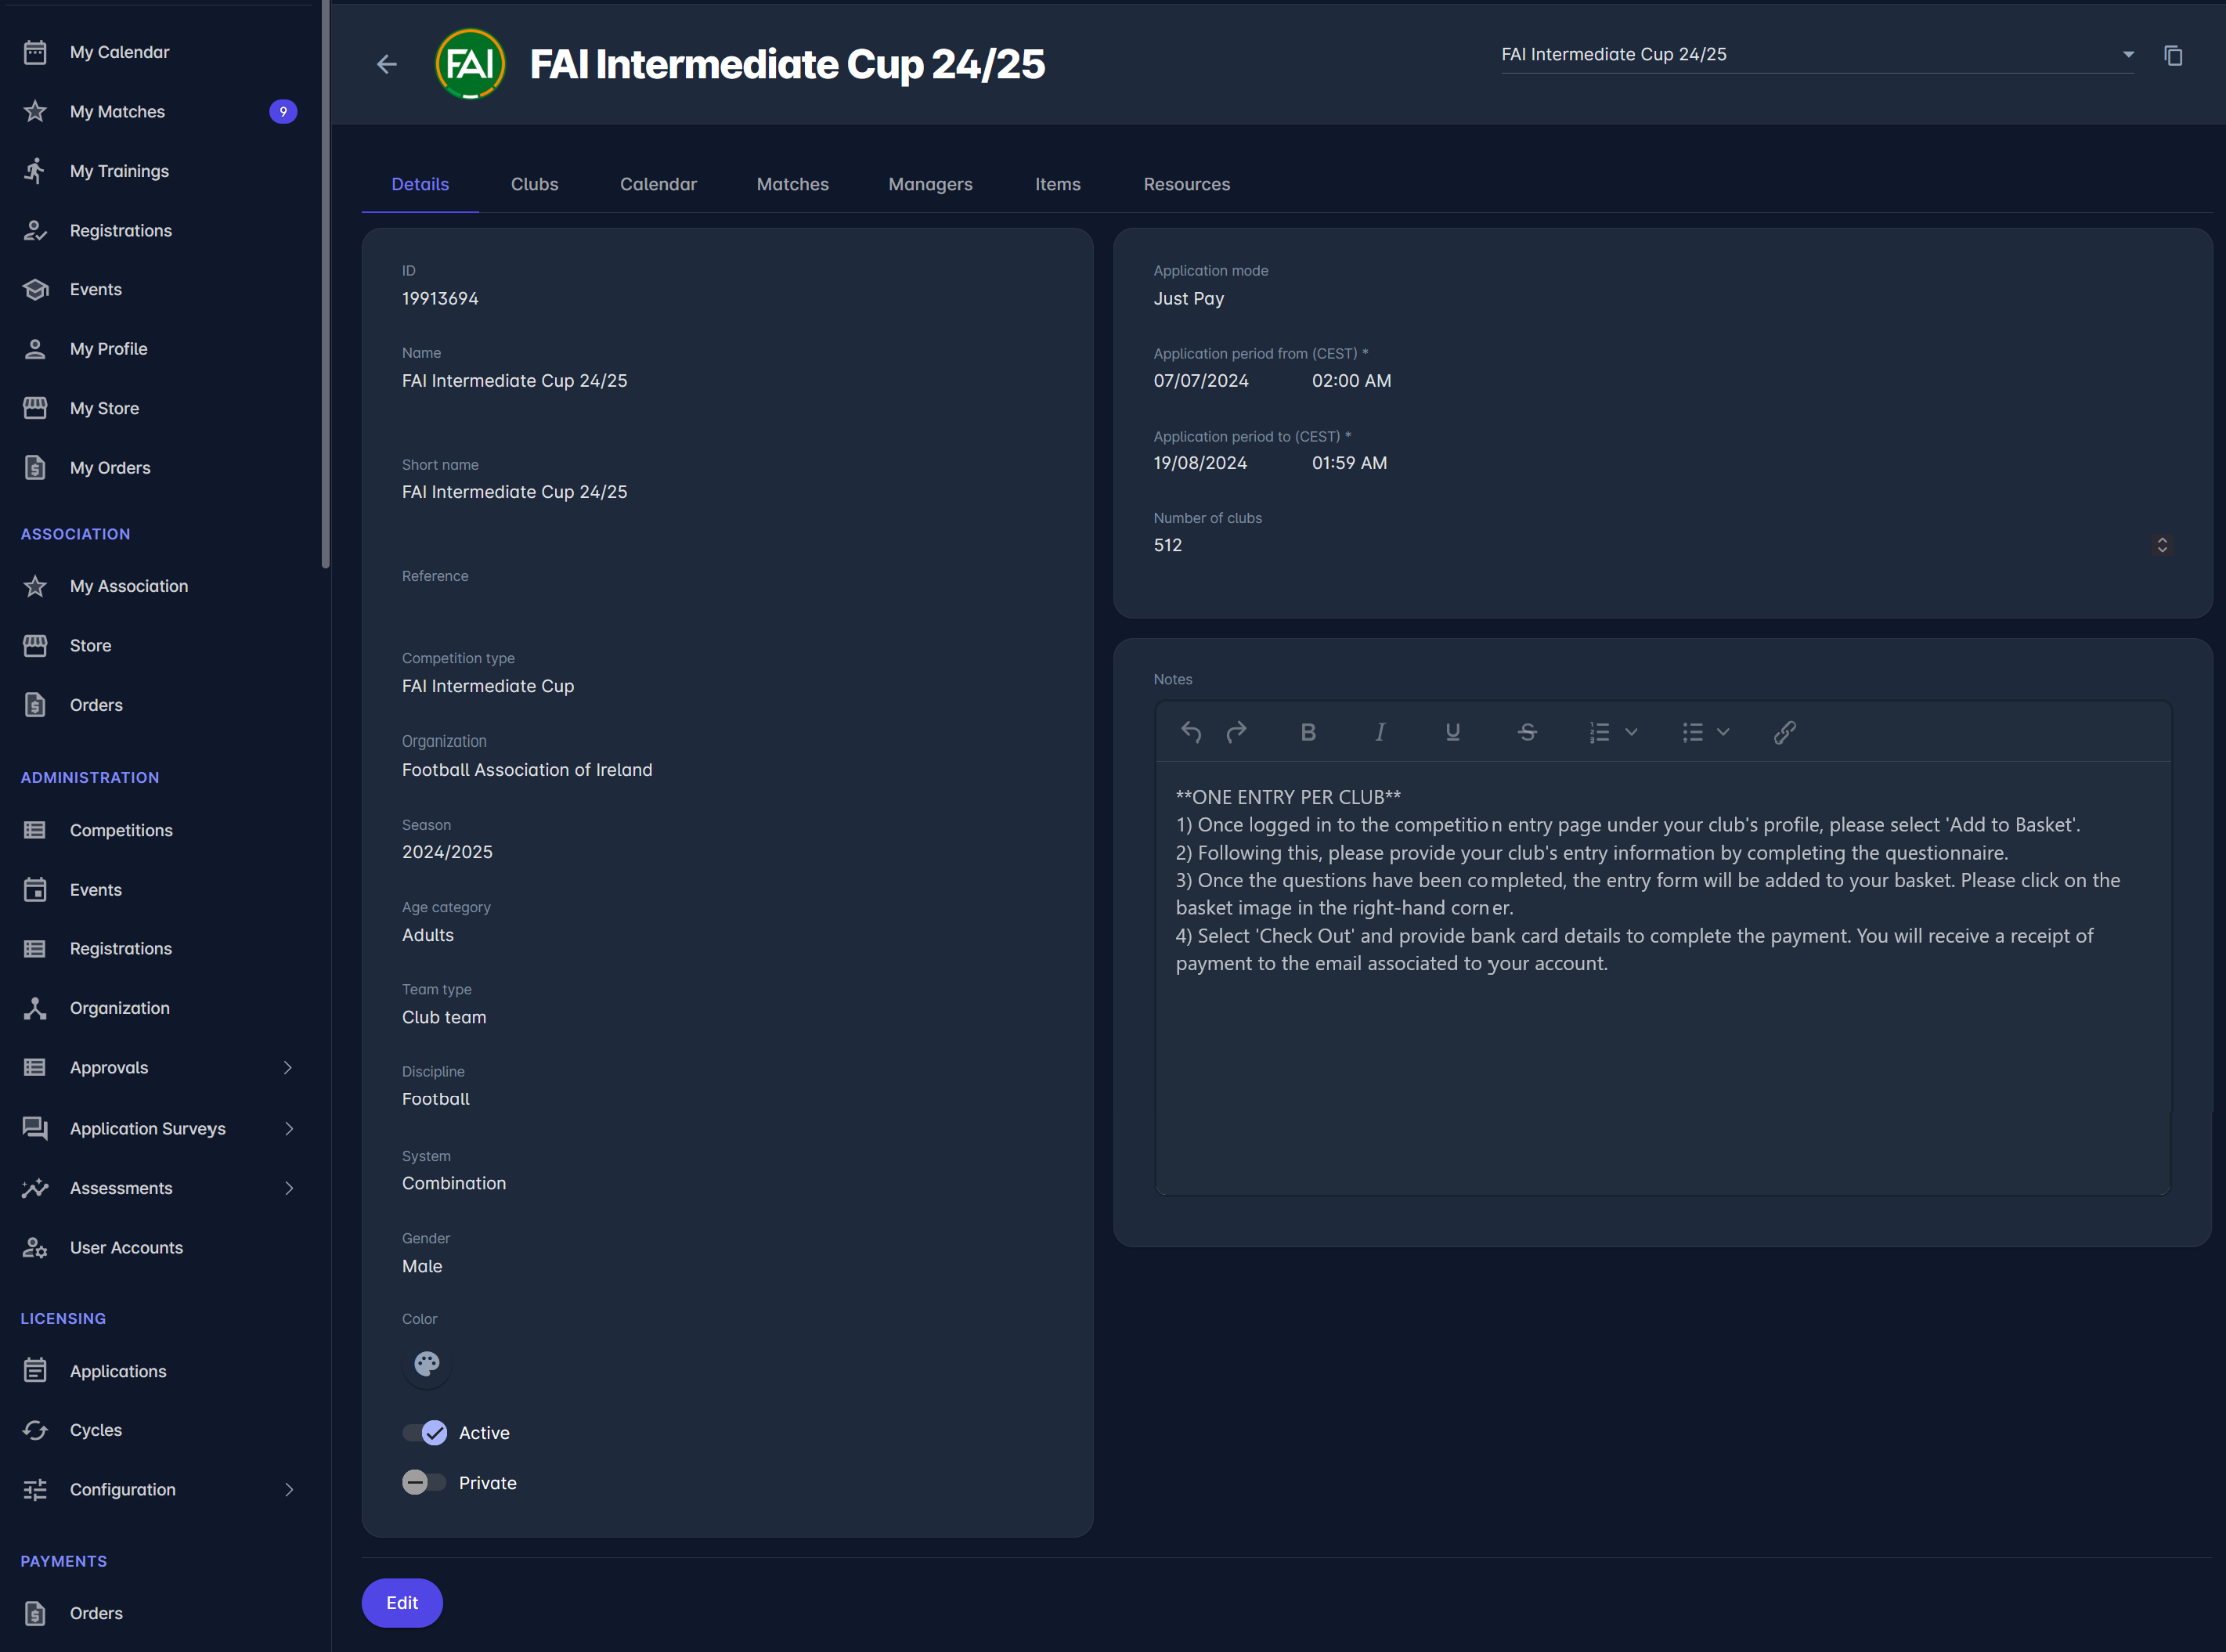Viewport: 2226px width, 1652px height.
Task: Toggle italic formatting in Notes
Action: 1380,732
